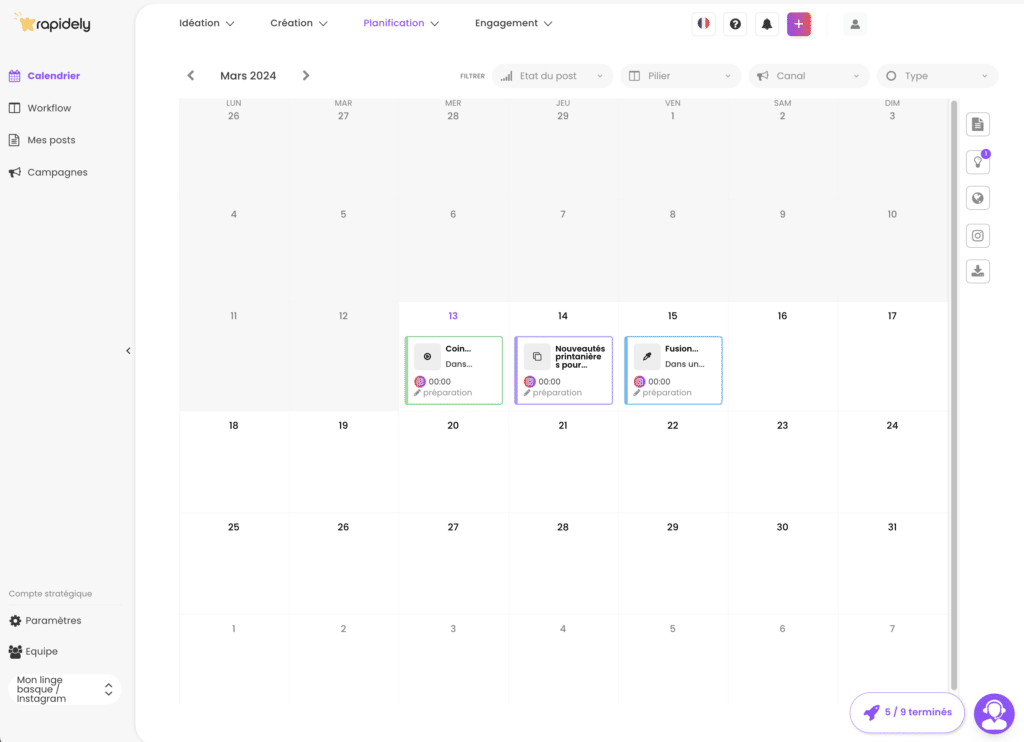Click the lightbulb ideas icon in right panel
The image size is (1024, 742).
(x=977, y=162)
